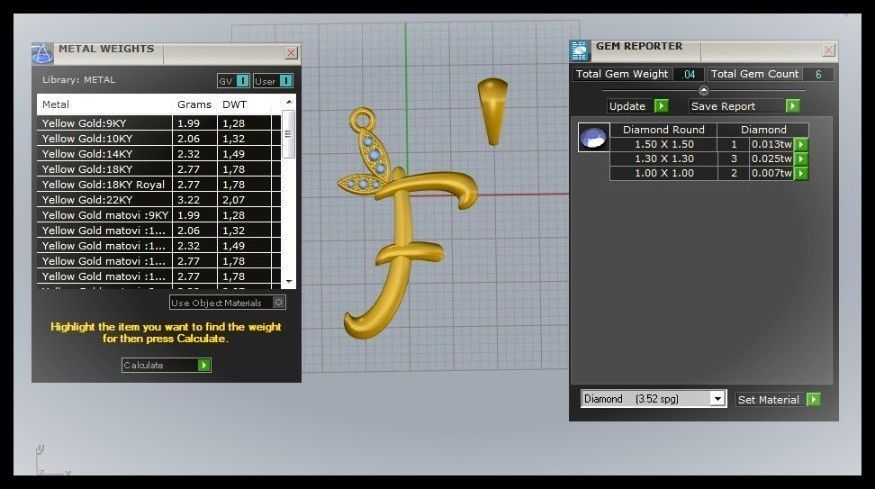Click the Diamond Round column header
This screenshot has width=875, height=489.
coord(664,130)
